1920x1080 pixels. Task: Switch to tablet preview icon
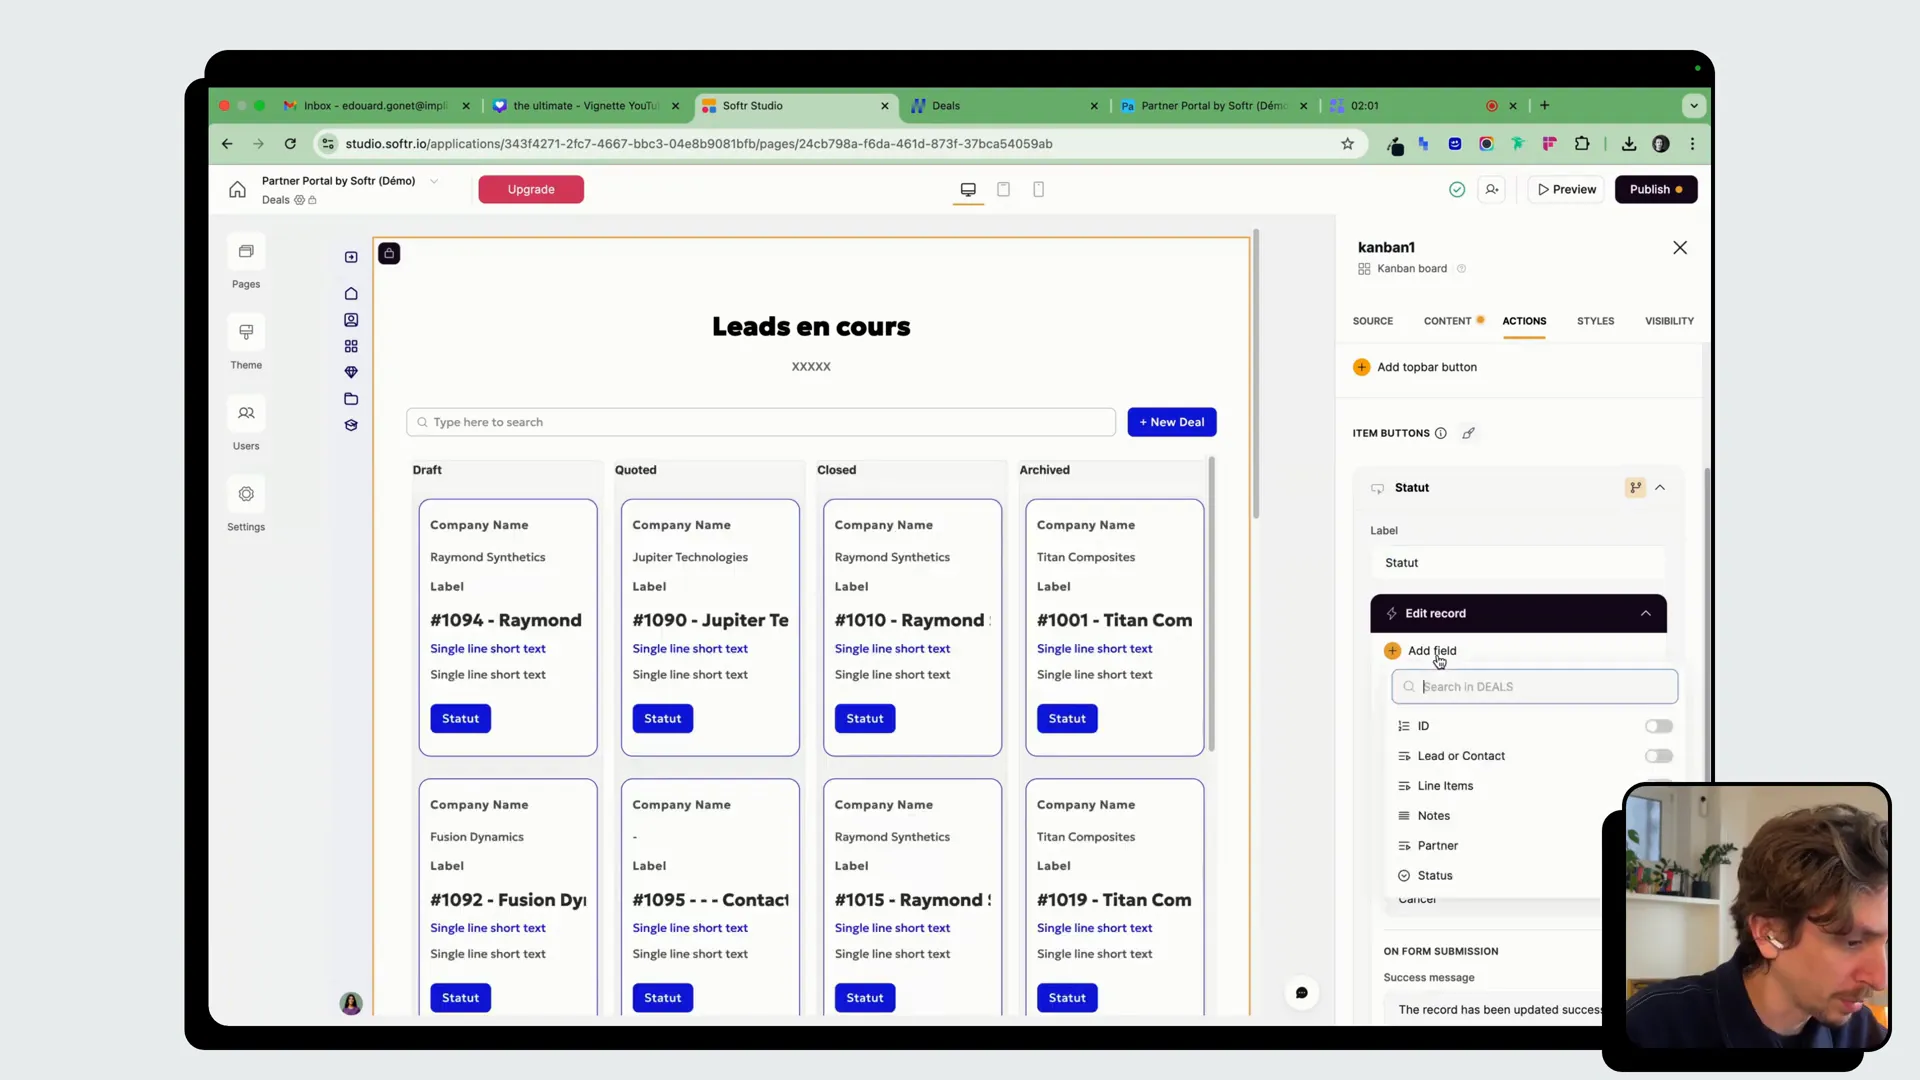(1003, 190)
